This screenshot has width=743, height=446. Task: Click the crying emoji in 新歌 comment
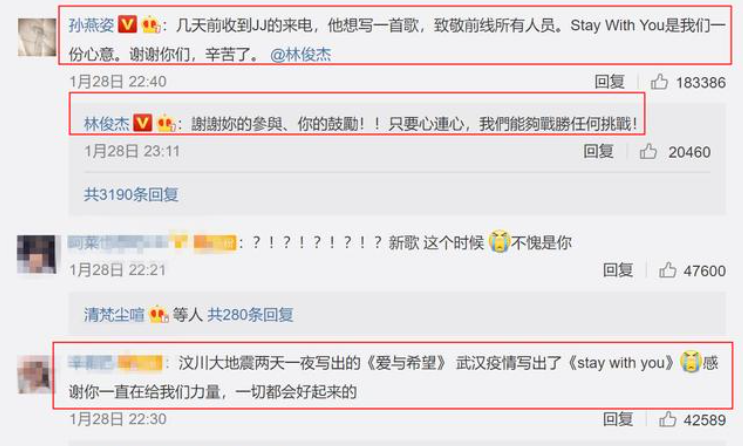coord(499,242)
